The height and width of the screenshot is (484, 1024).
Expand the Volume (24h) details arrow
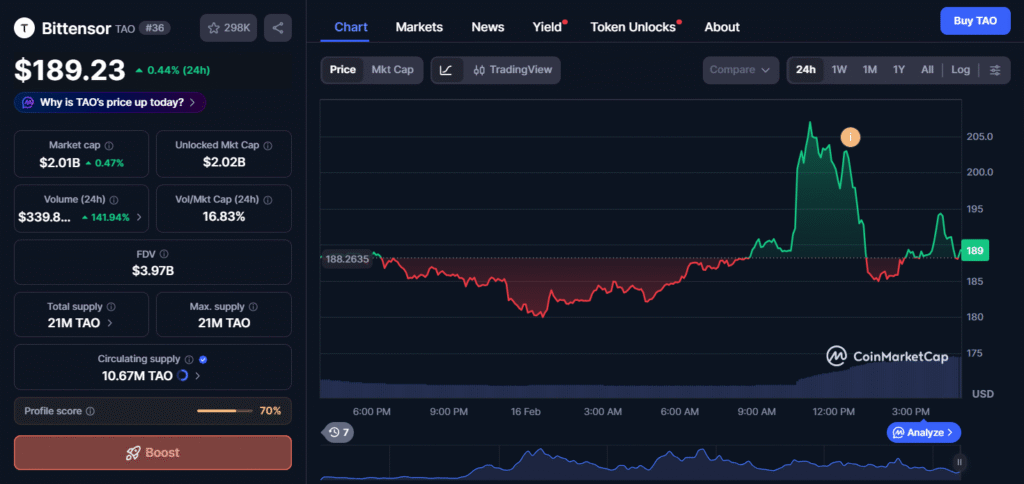point(139,217)
